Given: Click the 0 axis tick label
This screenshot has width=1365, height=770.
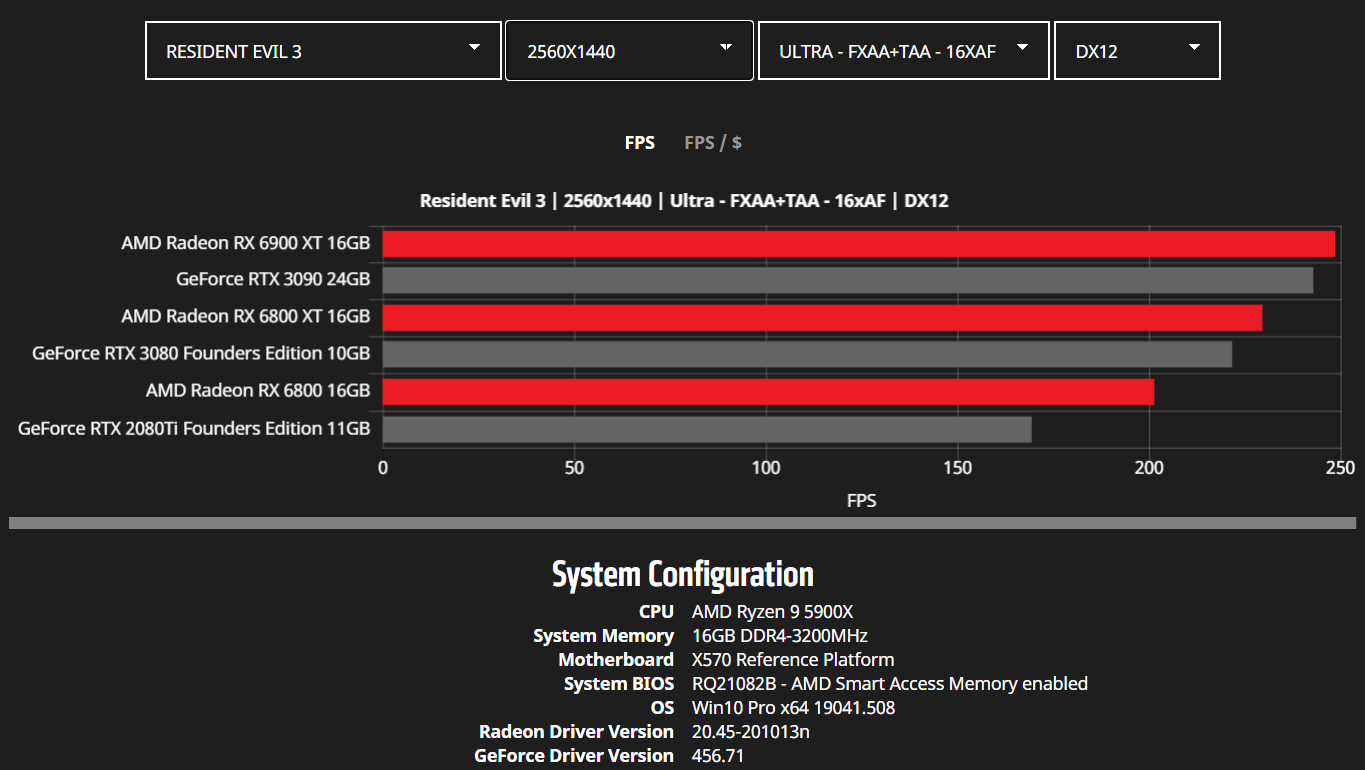Looking at the screenshot, I should coord(383,467).
